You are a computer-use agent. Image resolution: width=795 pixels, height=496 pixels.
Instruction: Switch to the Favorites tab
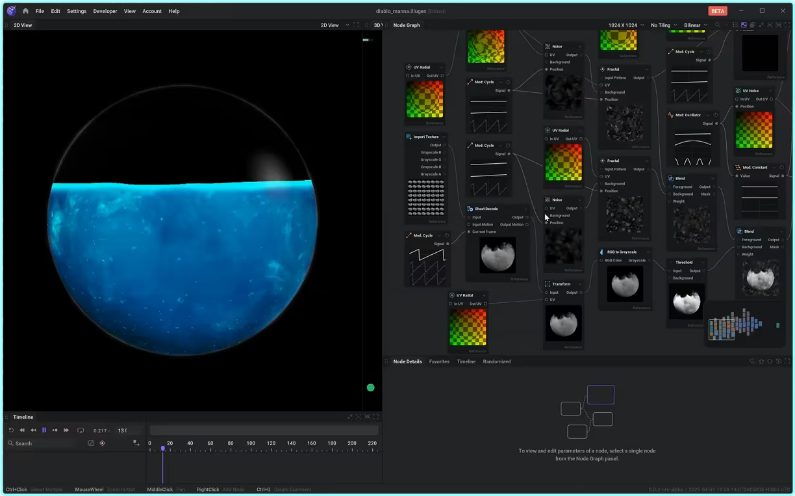439,362
